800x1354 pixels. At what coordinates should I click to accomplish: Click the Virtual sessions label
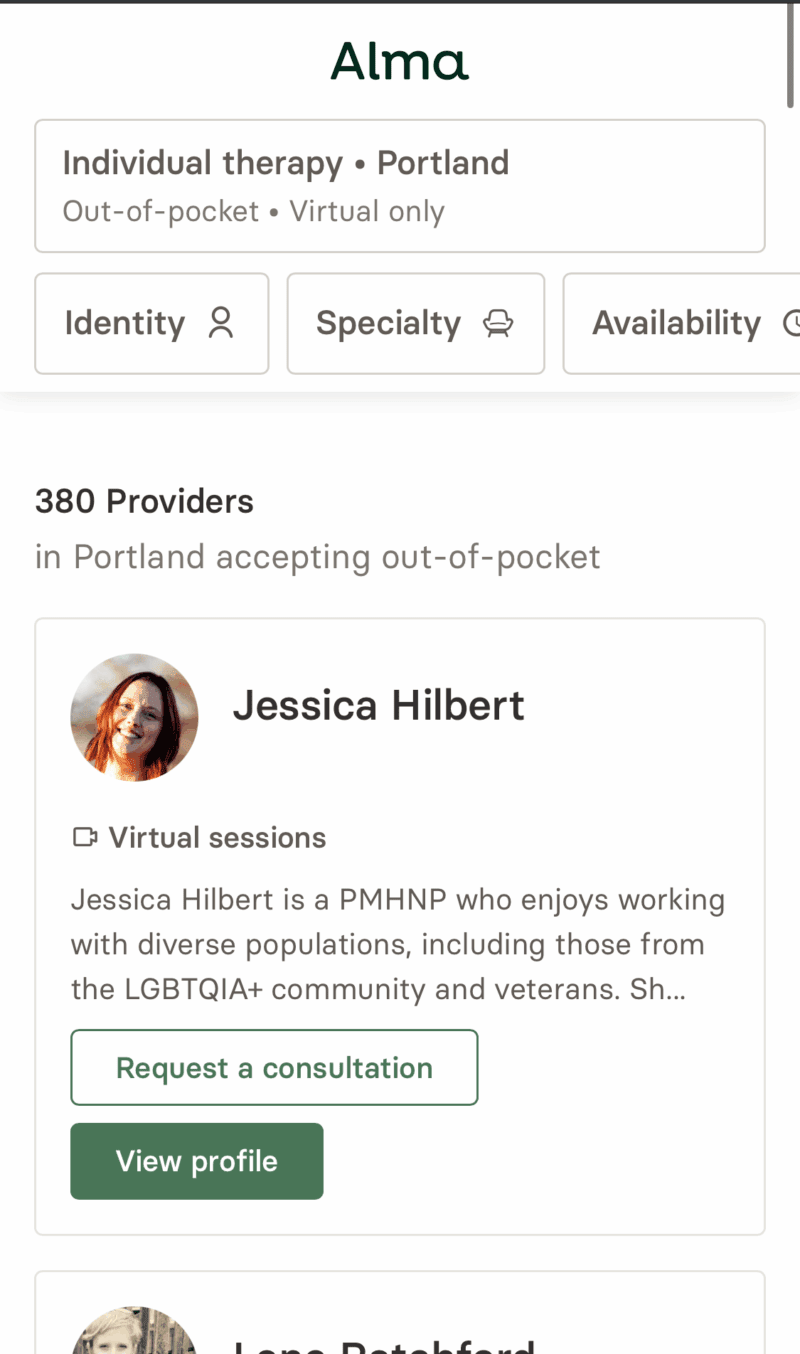(x=217, y=837)
